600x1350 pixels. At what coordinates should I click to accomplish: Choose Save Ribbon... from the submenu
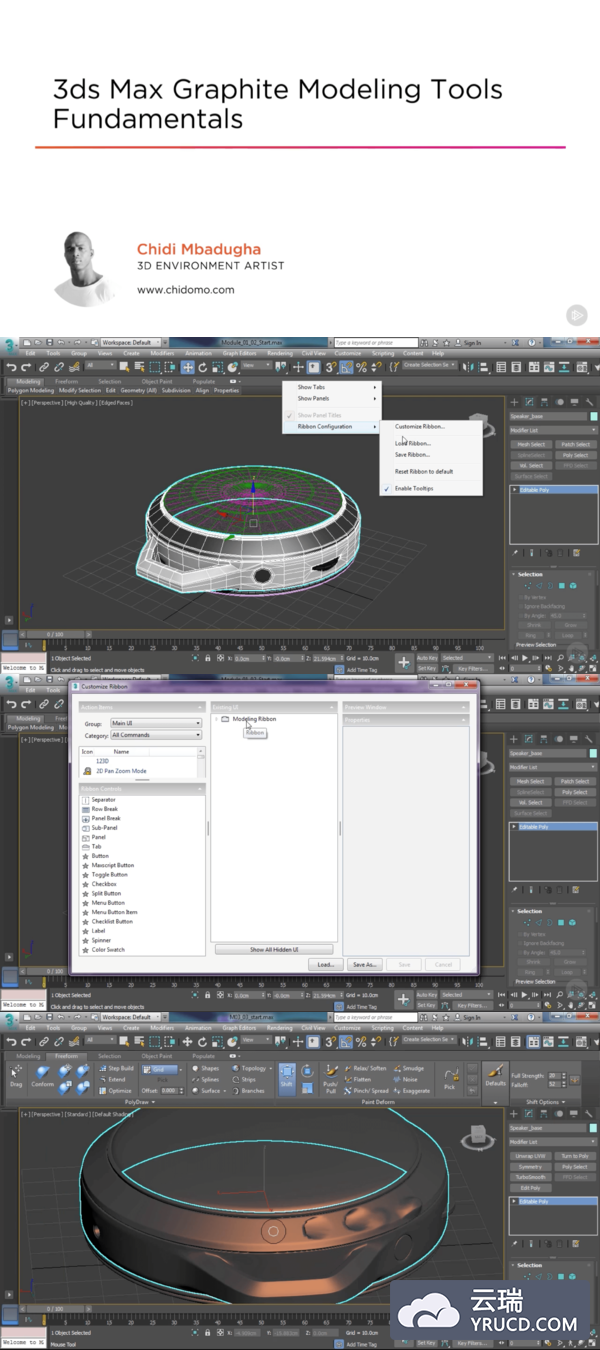tap(431, 454)
